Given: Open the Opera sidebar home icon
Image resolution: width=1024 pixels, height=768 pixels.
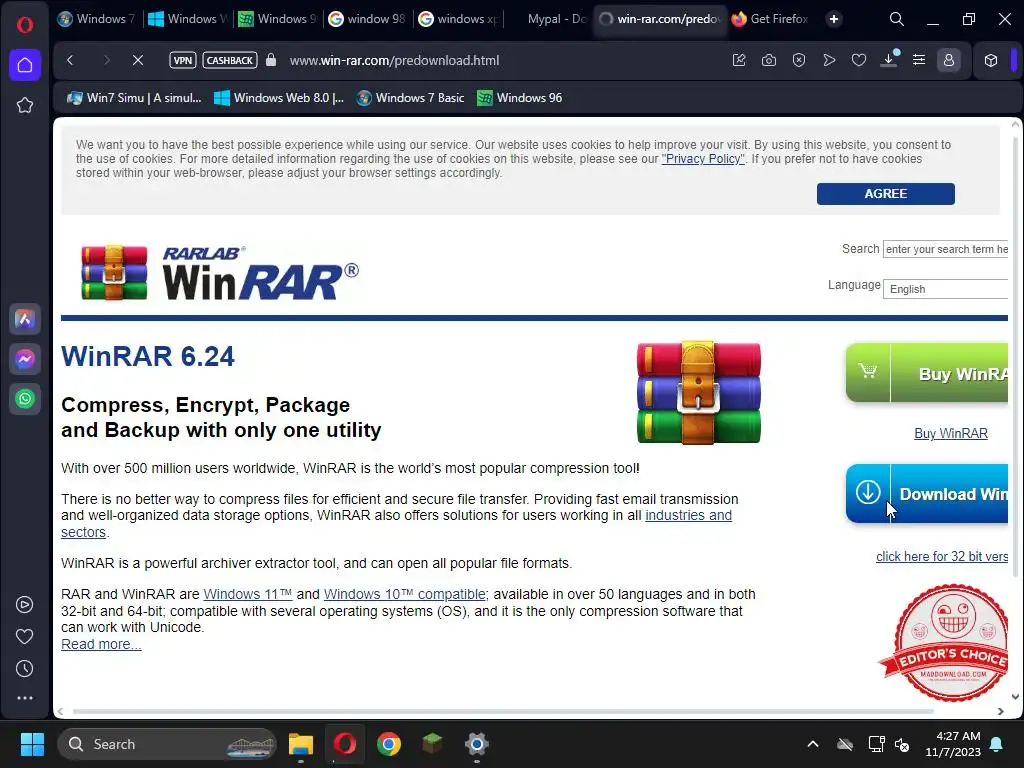Looking at the screenshot, I should [25, 65].
